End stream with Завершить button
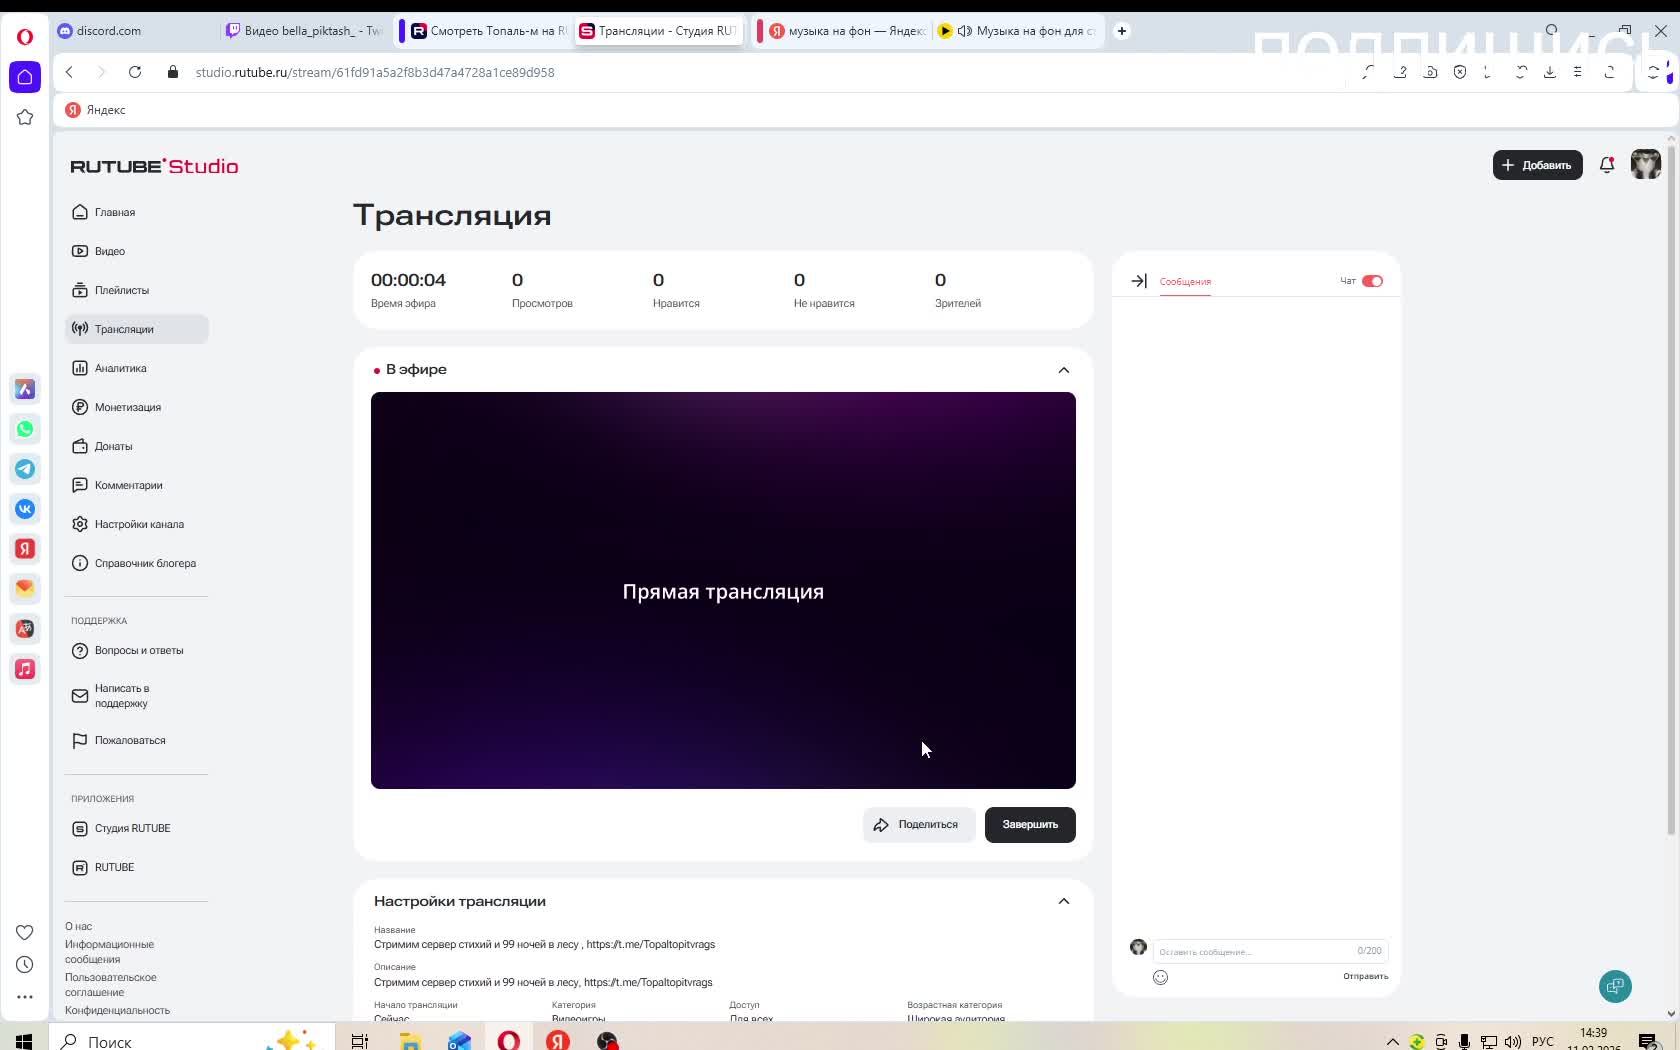Screen dimensions: 1680x1050 point(1030,825)
